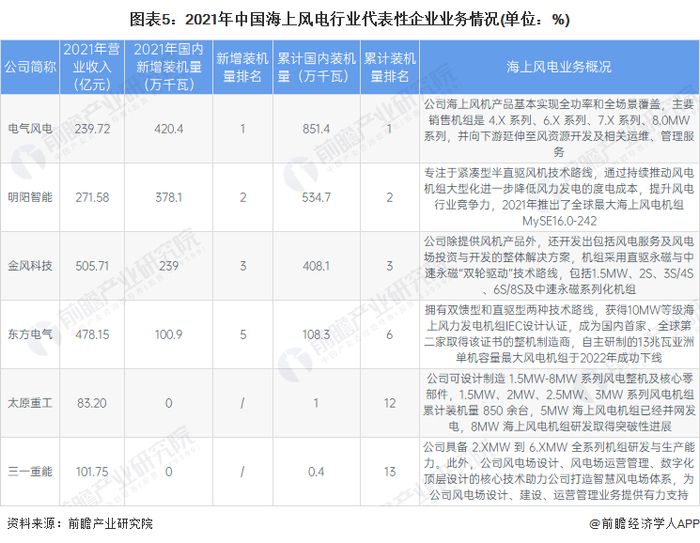700x543 pixels.
Task: Click the 三一重能 business overview text
Action: [559, 471]
